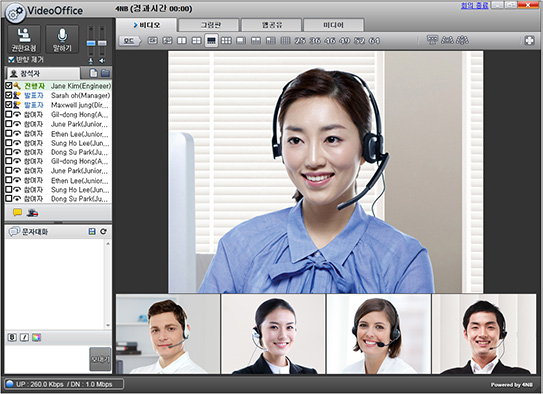
Task: Mute the speaker icon below the slider
Action: pos(102,61)
